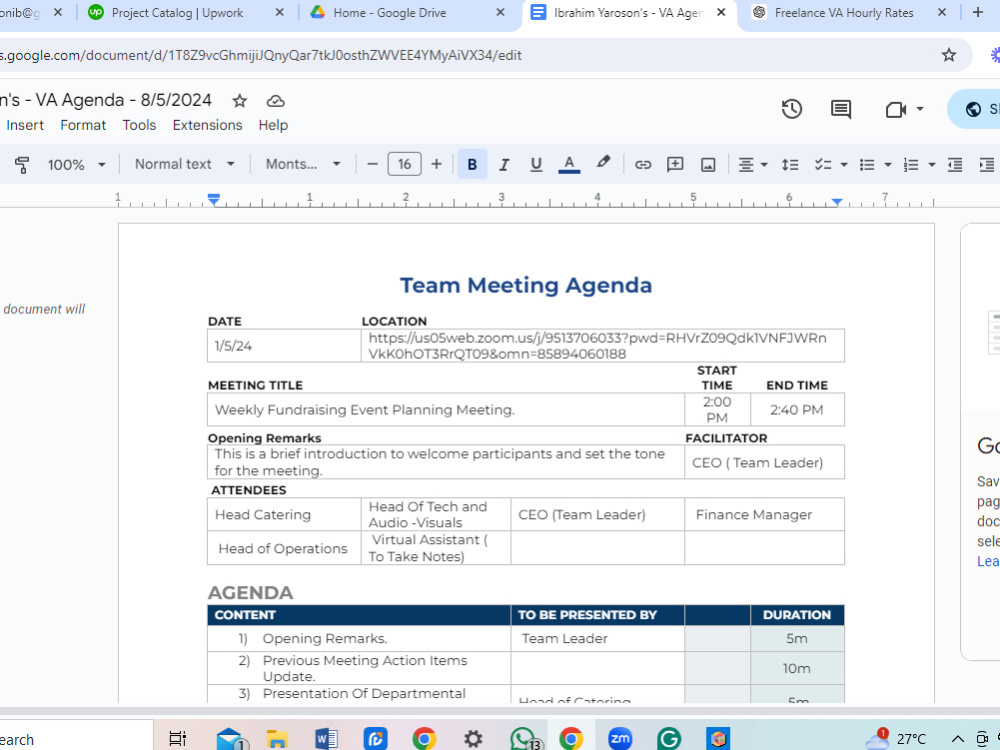Bookmark this page with the address bar star
1000x750 pixels.
coord(948,55)
